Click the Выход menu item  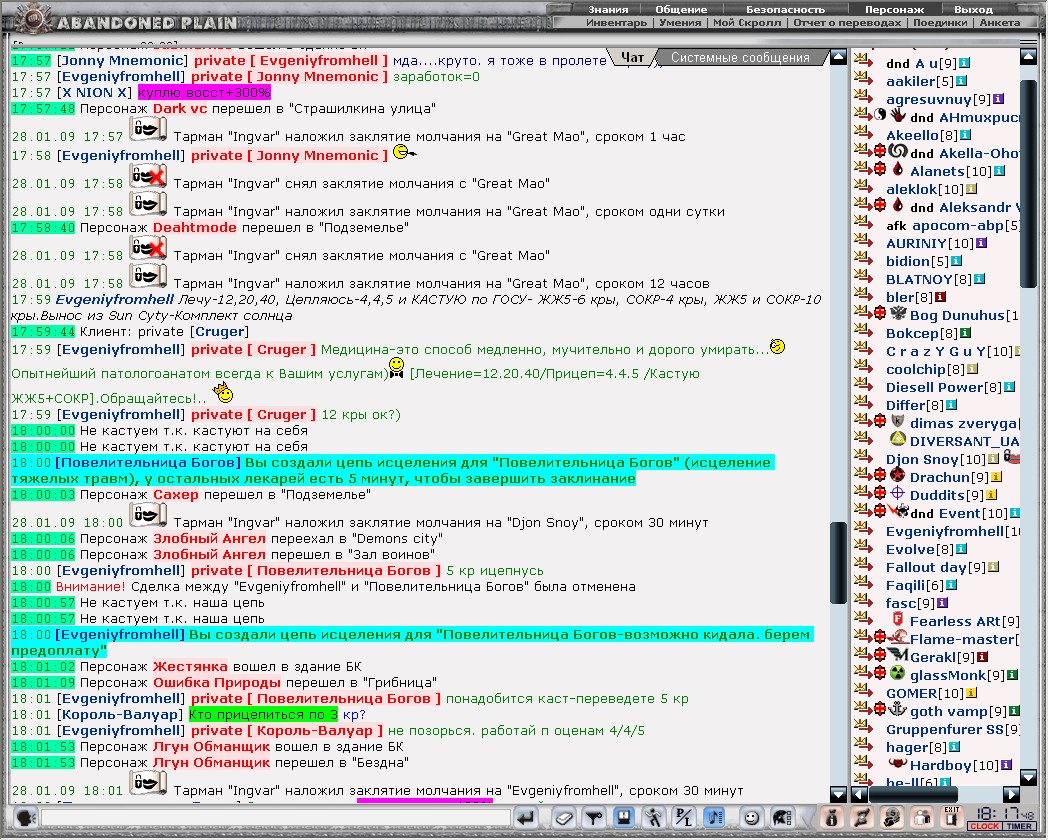972,9
